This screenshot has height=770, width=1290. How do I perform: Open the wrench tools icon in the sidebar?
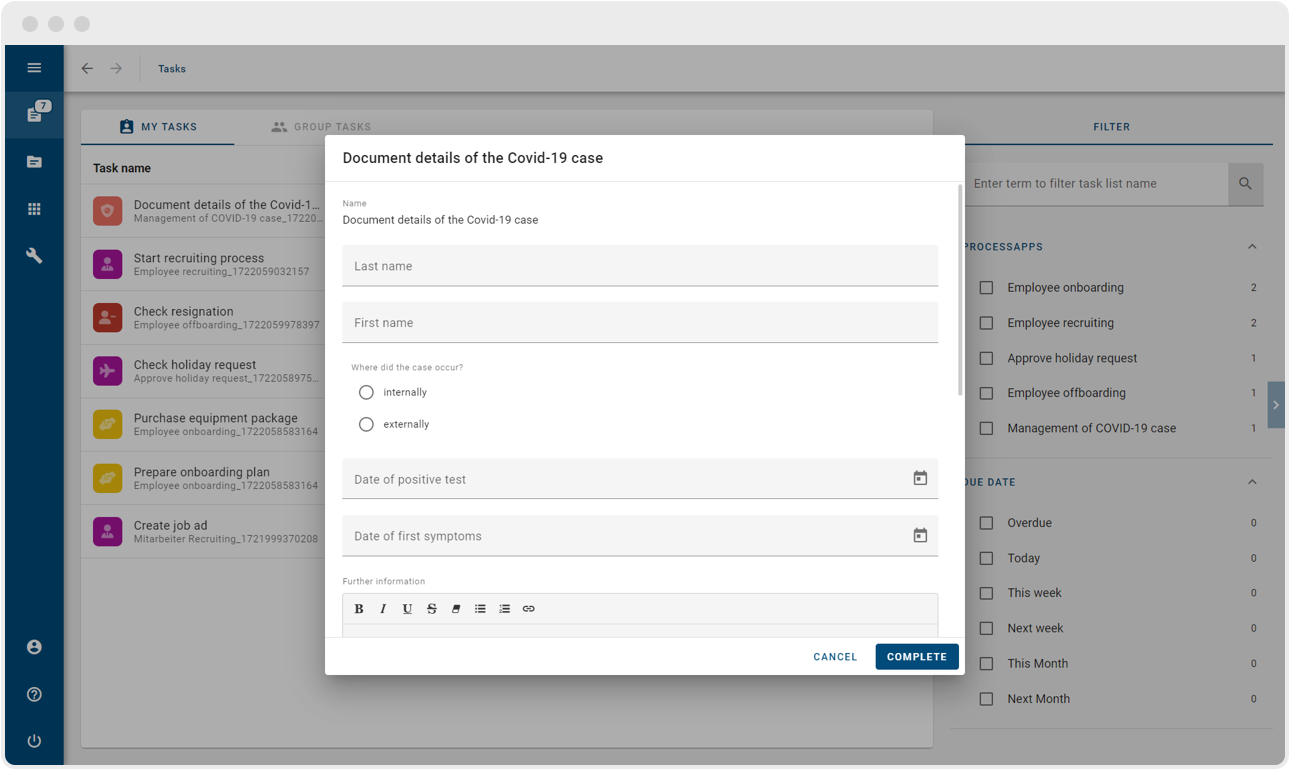(34, 256)
